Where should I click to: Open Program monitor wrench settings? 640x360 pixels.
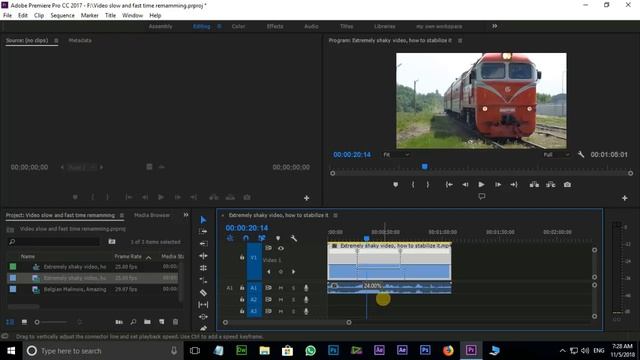[x=581, y=155]
